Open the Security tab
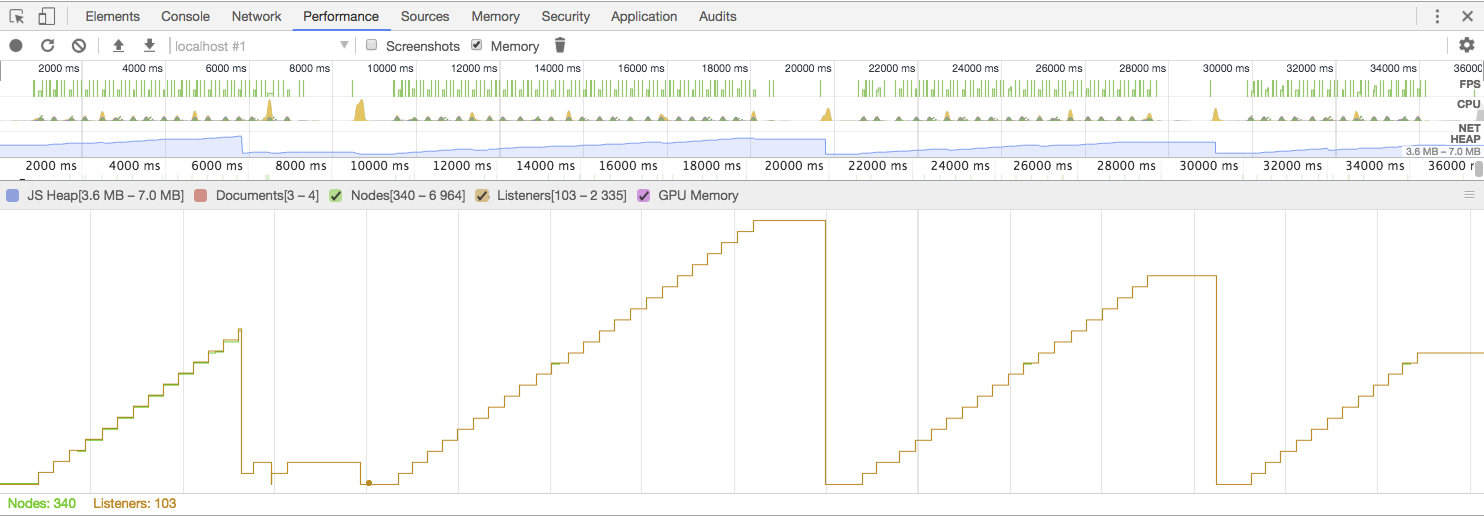Screen dimensions: 1484x516 click(x=566, y=16)
